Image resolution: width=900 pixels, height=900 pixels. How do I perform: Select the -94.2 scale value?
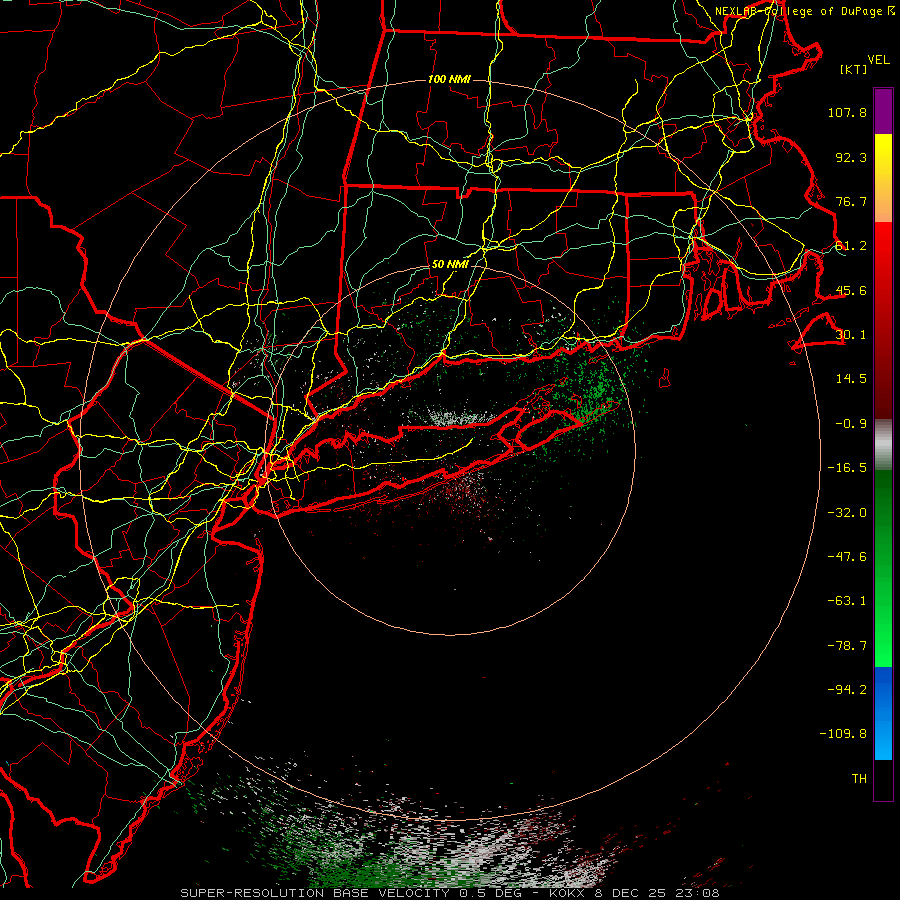pos(847,689)
